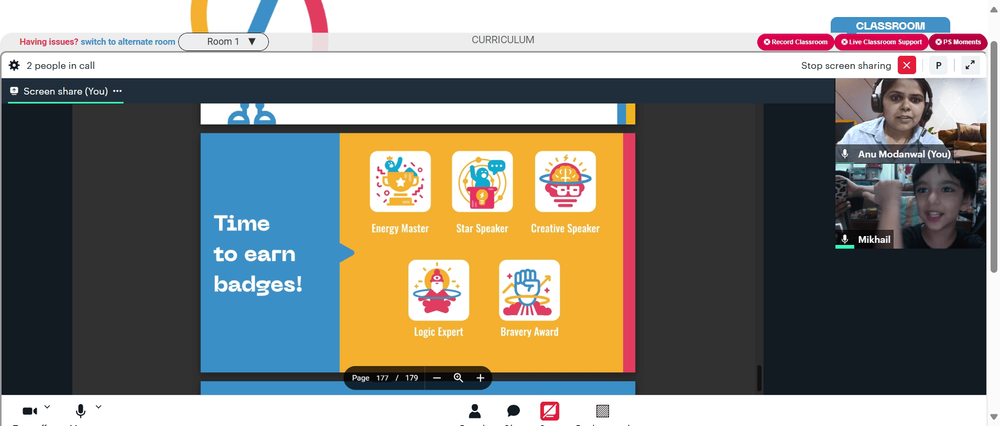The height and width of the screenshot is (426, 1000).
Task: Enter fullscreen with the expand arrows icon
Action: 970,65
